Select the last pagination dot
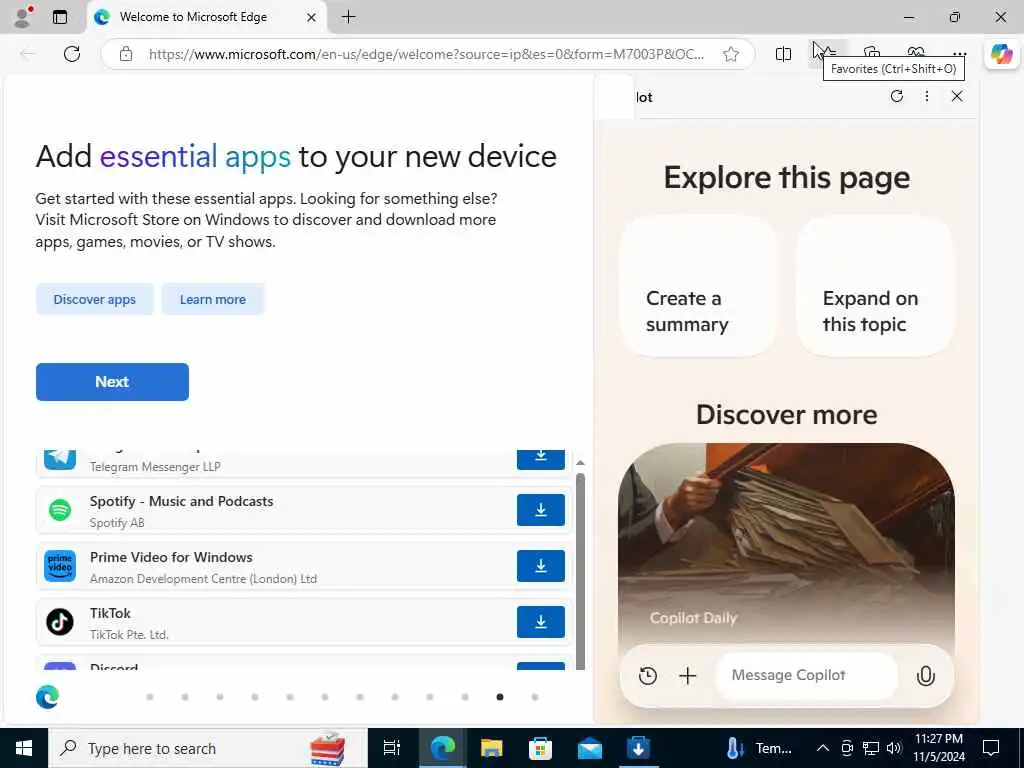The height and width of the screenshot is (768, 1024). (535, 697)
